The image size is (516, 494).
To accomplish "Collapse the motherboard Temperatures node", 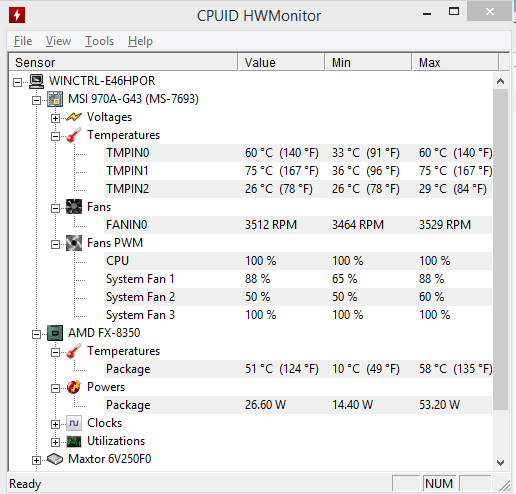I will [55, 136].
